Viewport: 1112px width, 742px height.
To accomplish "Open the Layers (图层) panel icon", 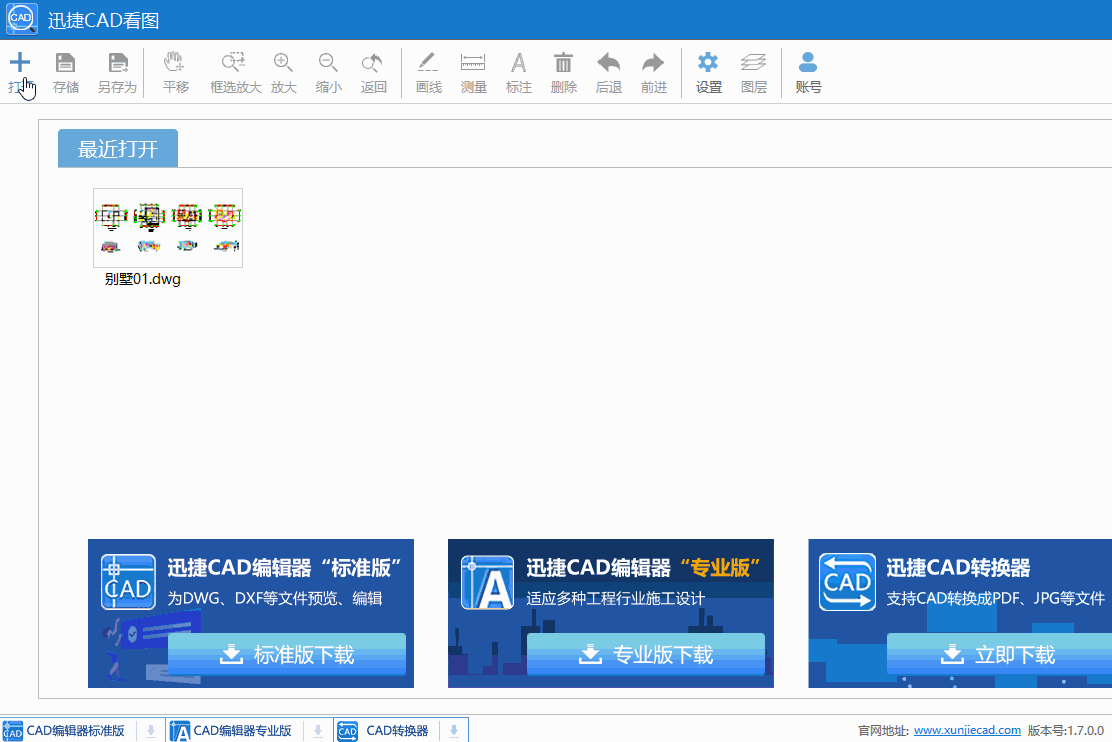I will pyautogui.click(x=753, y=62).
